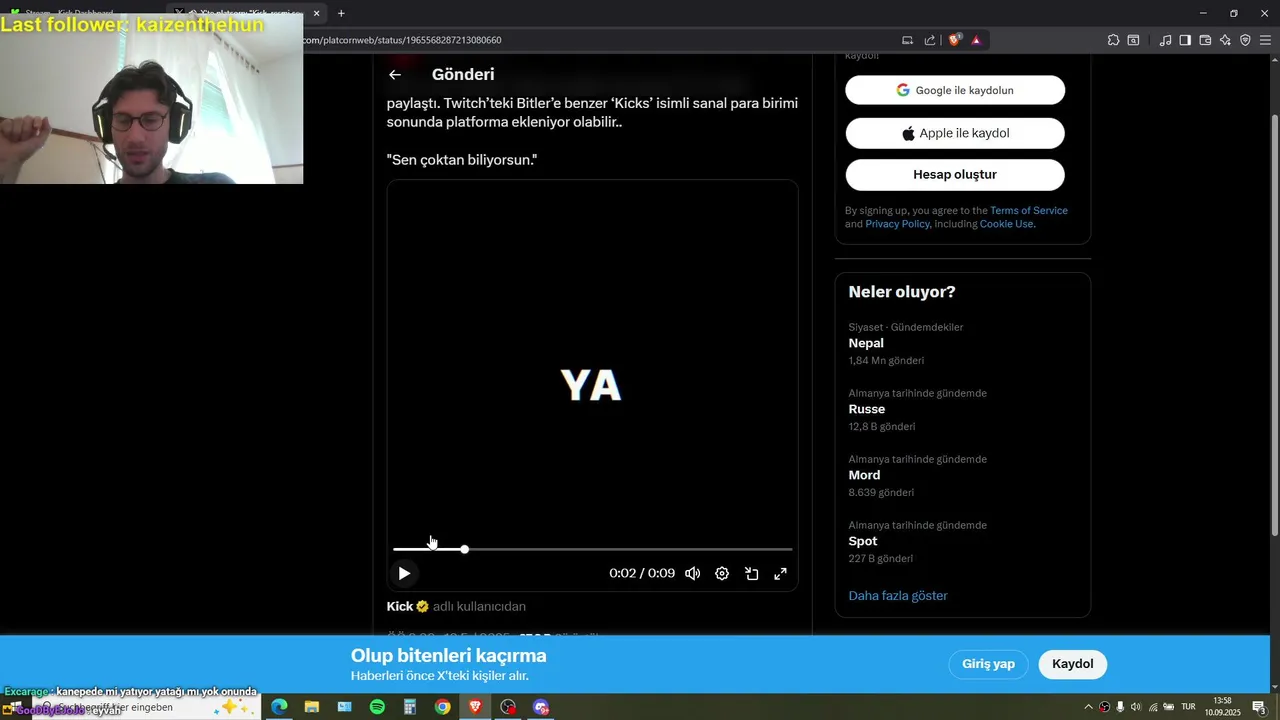
Task: Open Brave Rewards triangle icon
Action: [x=976, y=40]
